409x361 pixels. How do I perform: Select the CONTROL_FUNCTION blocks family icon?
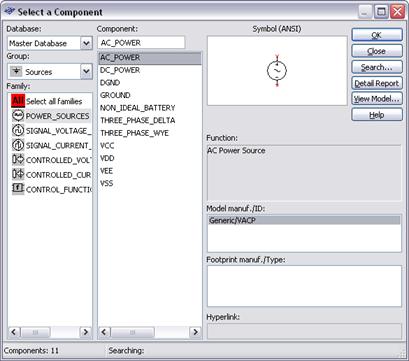tap(18, 189)
